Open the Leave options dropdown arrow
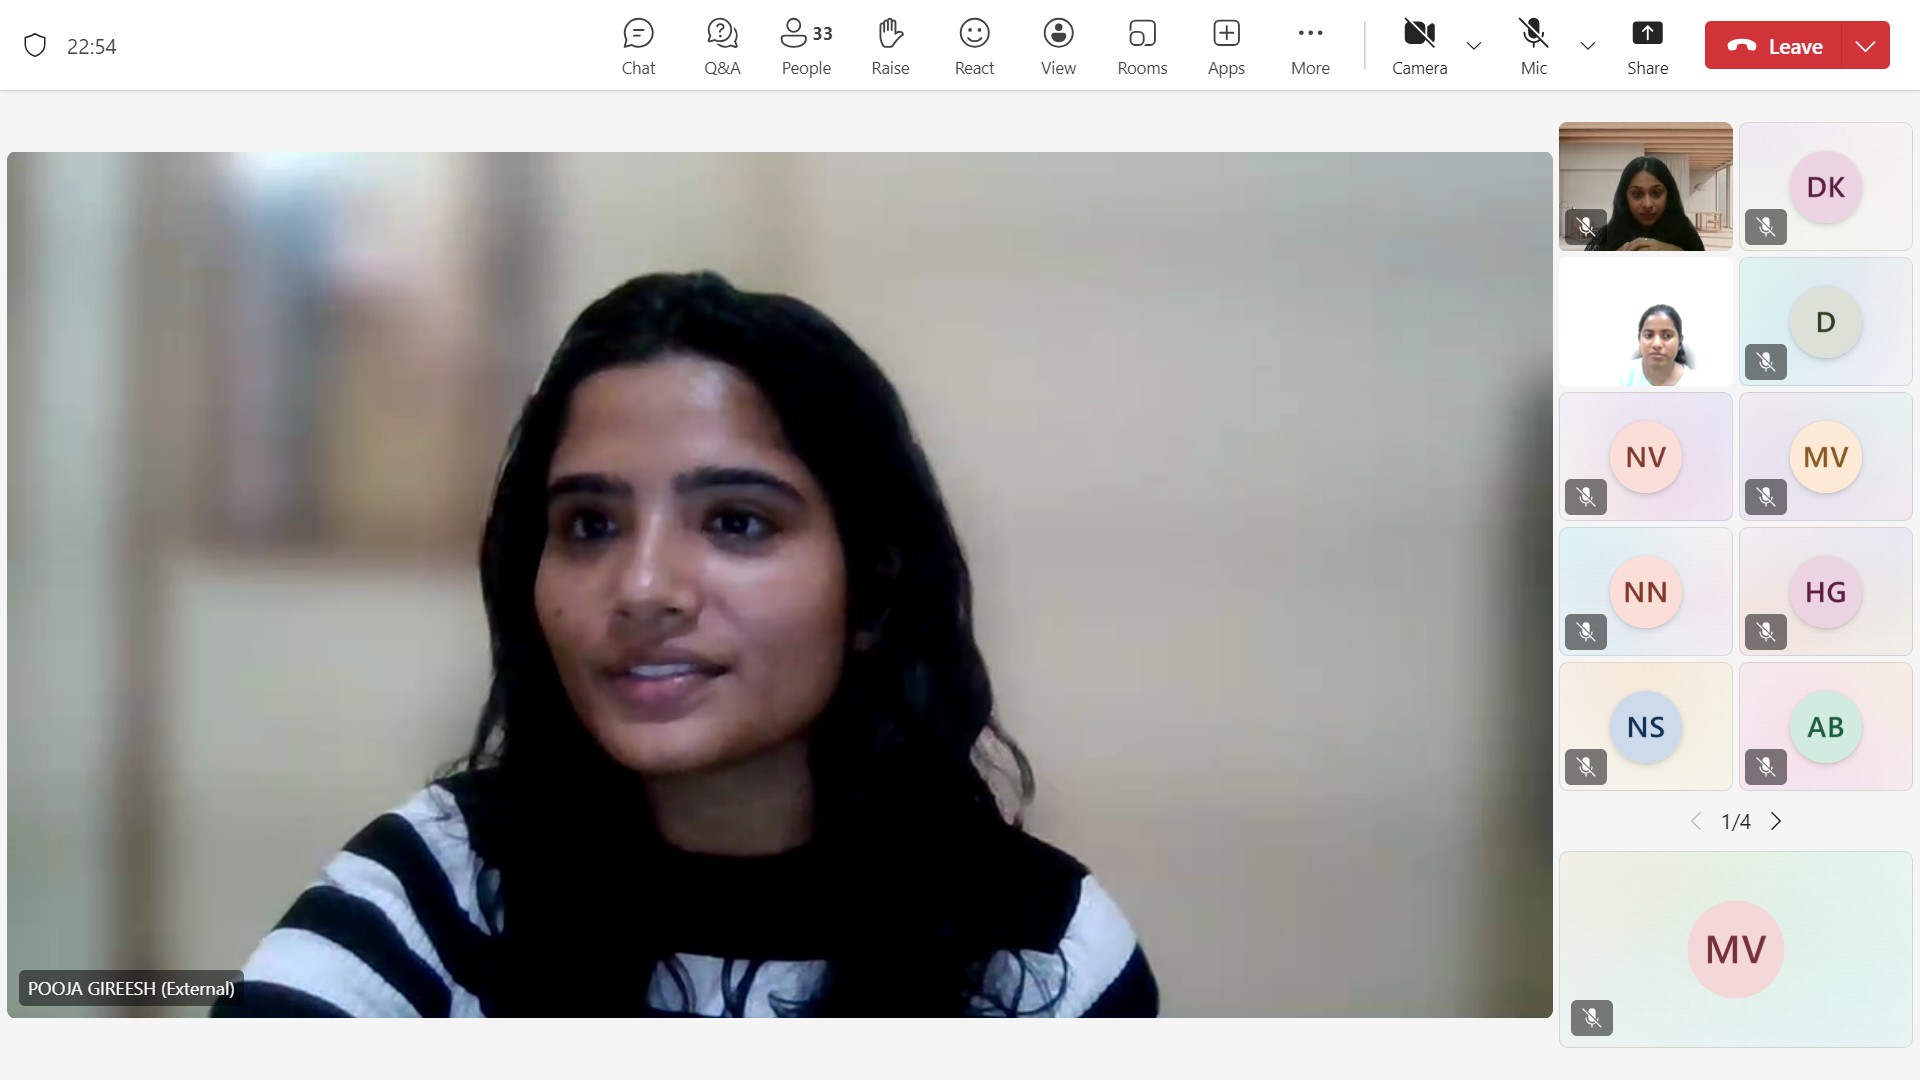The width and height of the screenshot is (1920, 1080). click(x=1865, y=46)
